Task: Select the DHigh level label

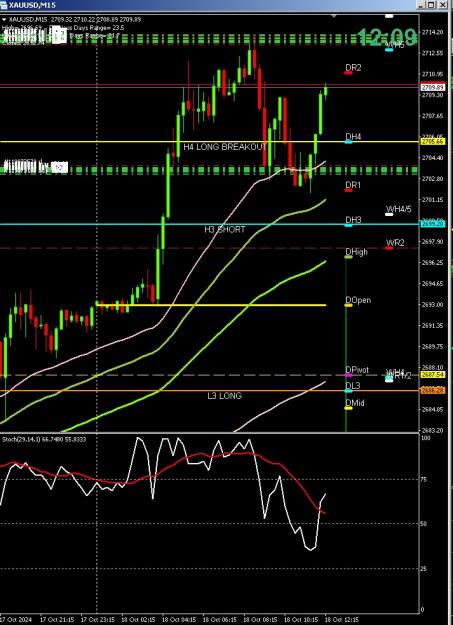Action: tap(356, 252)
